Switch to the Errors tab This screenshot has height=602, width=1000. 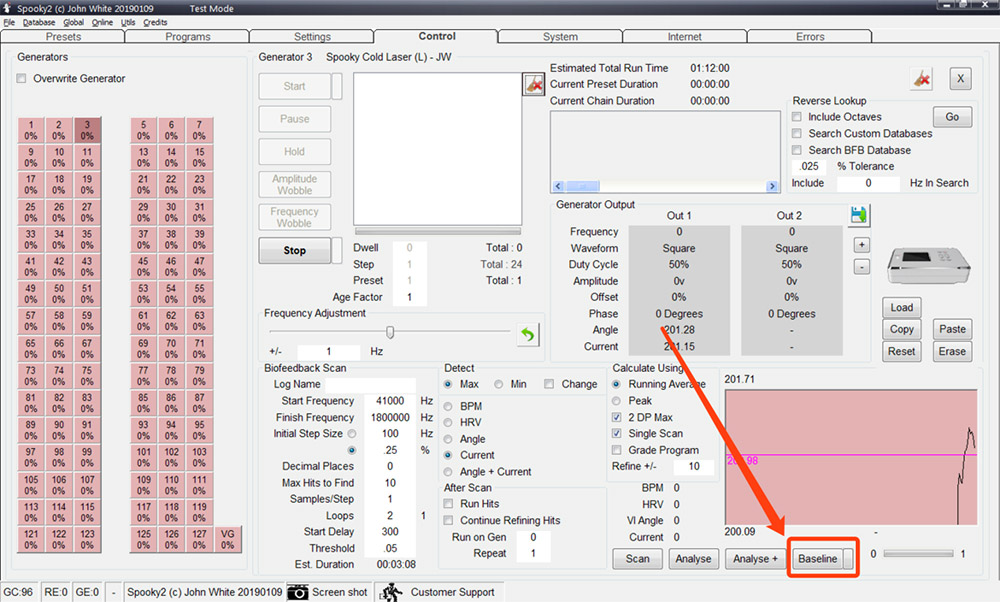[x=810, y=35]
